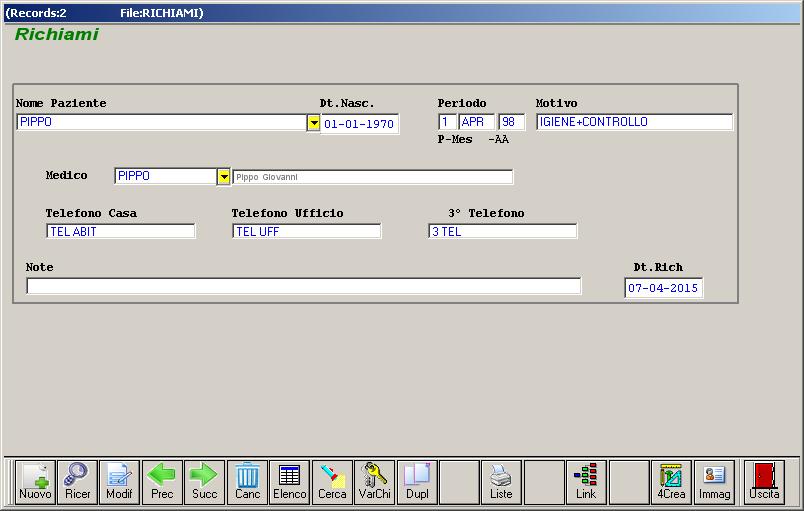
Task: Exit via the Uscita red door icon
Action: (x=764, y=482)
